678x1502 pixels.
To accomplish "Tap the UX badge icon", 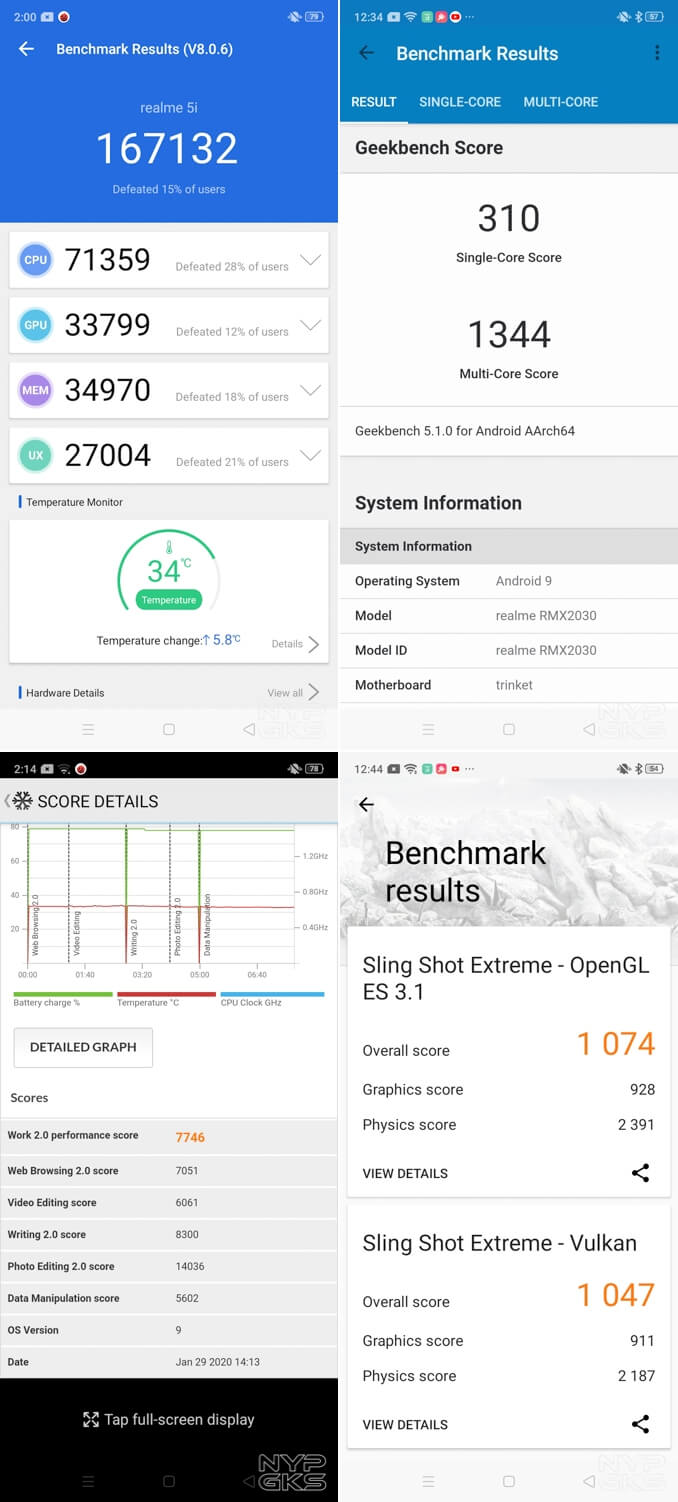I will 36,455.
